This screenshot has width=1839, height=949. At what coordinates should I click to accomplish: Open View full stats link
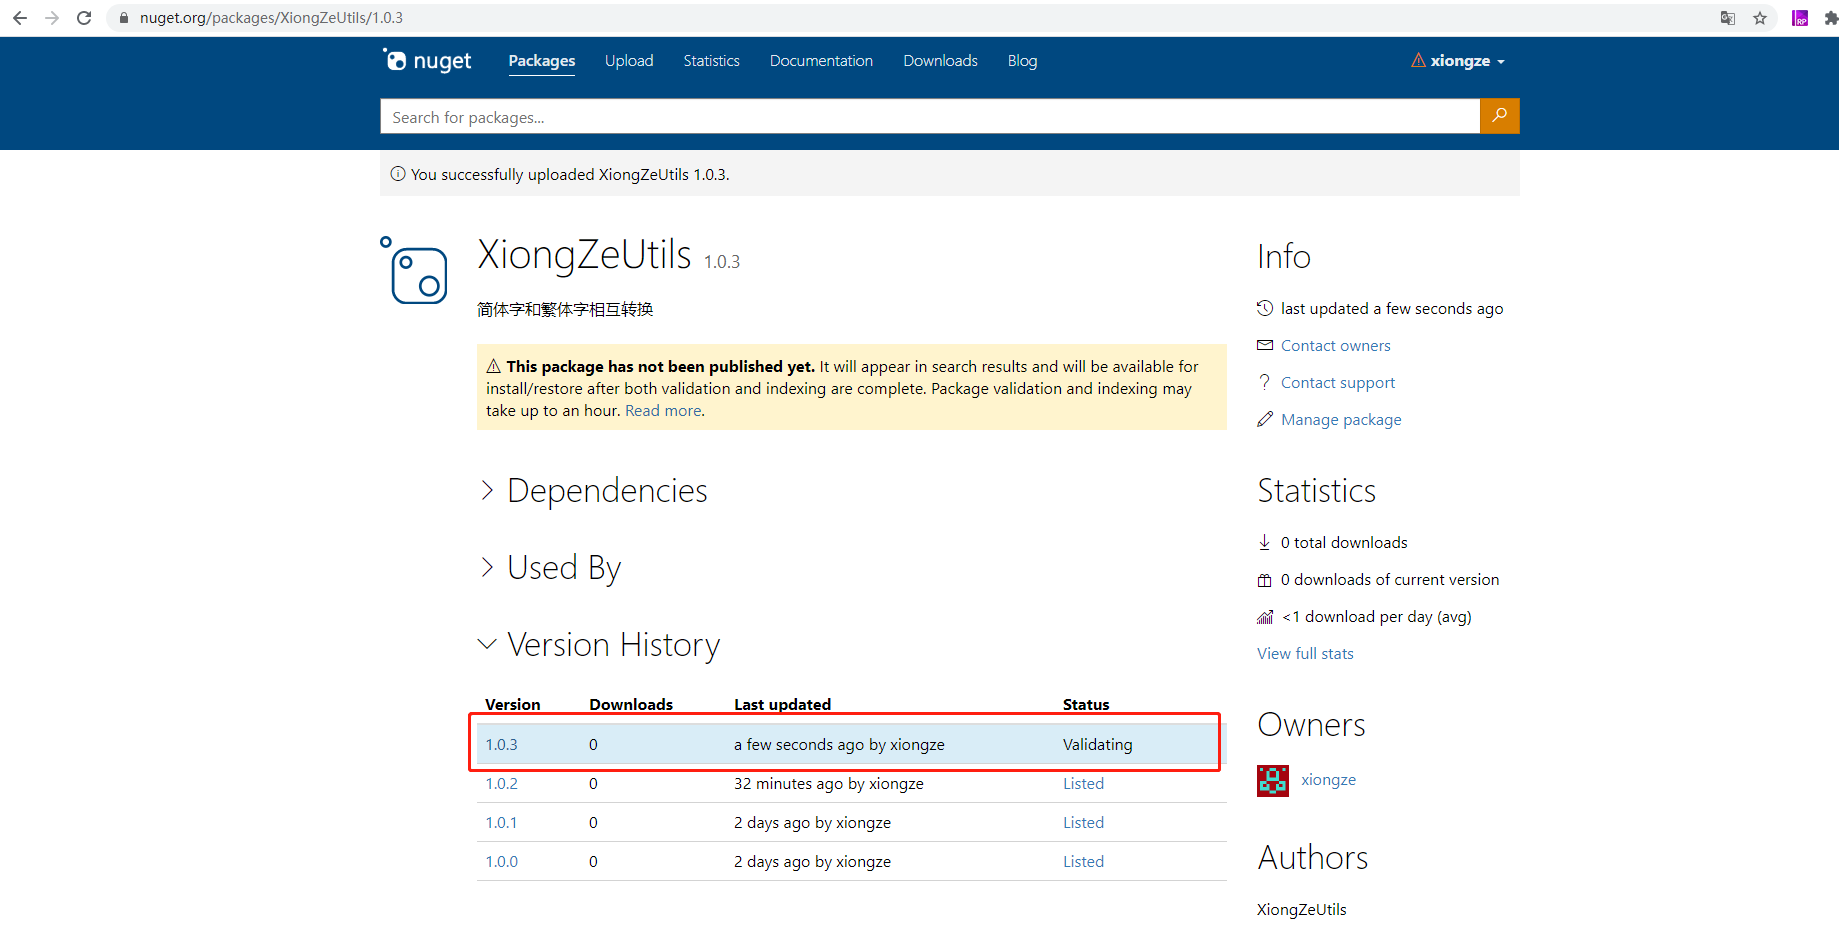tap(1305, 653)
